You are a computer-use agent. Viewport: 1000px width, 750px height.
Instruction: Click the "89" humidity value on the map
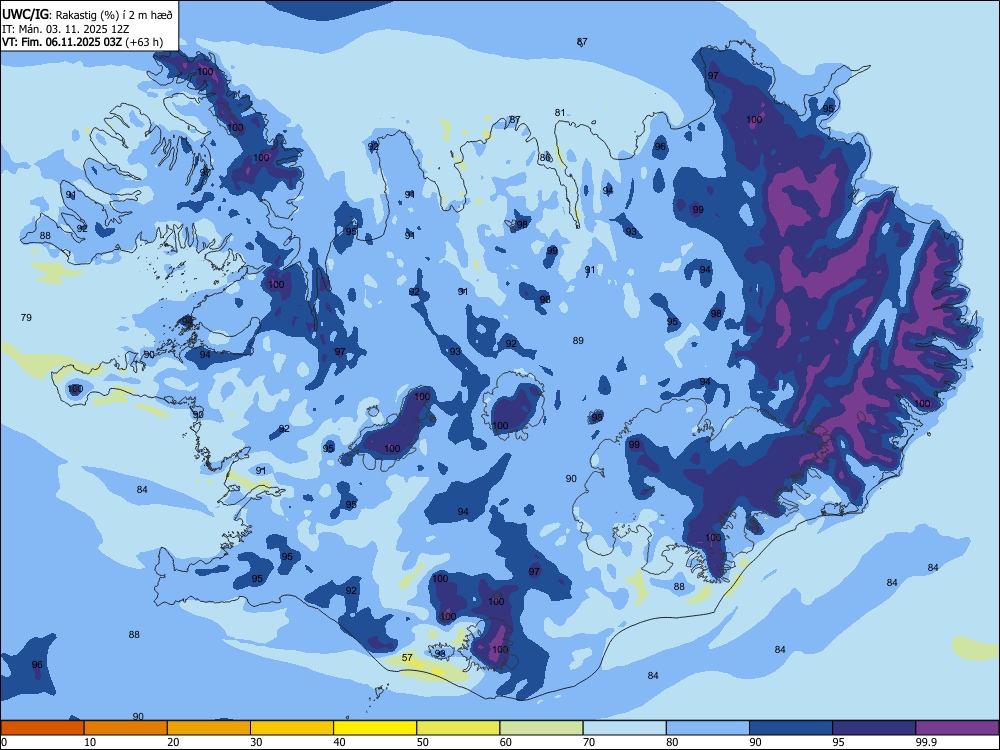[578, 340]
